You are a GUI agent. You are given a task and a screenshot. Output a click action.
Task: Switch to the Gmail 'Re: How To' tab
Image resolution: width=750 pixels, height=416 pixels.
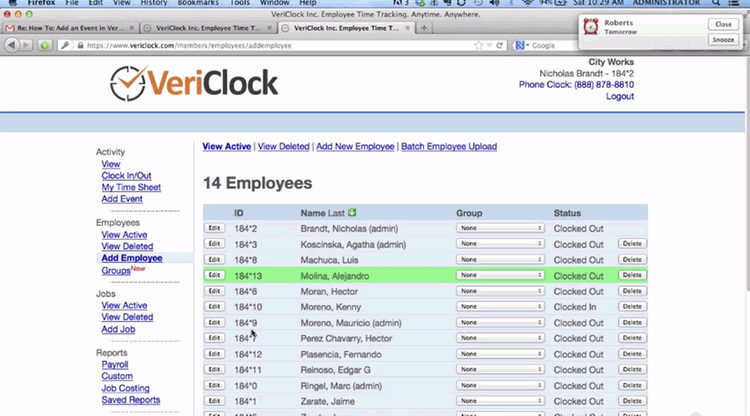pyautogui.click(x=70, y=27)
